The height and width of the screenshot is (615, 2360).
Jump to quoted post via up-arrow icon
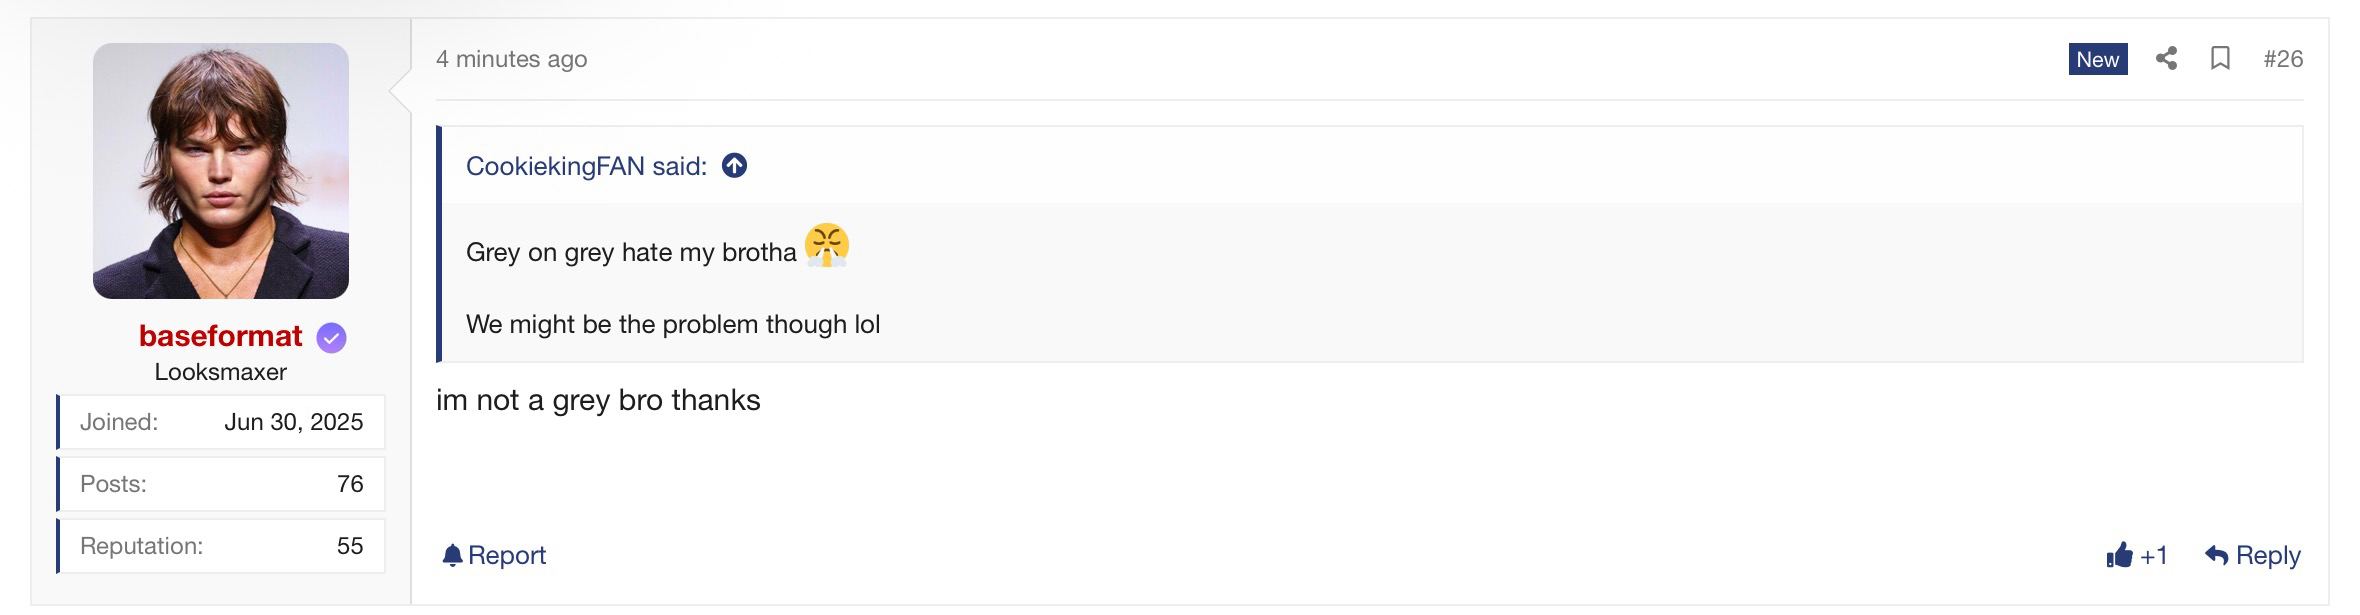pos(735,166)
